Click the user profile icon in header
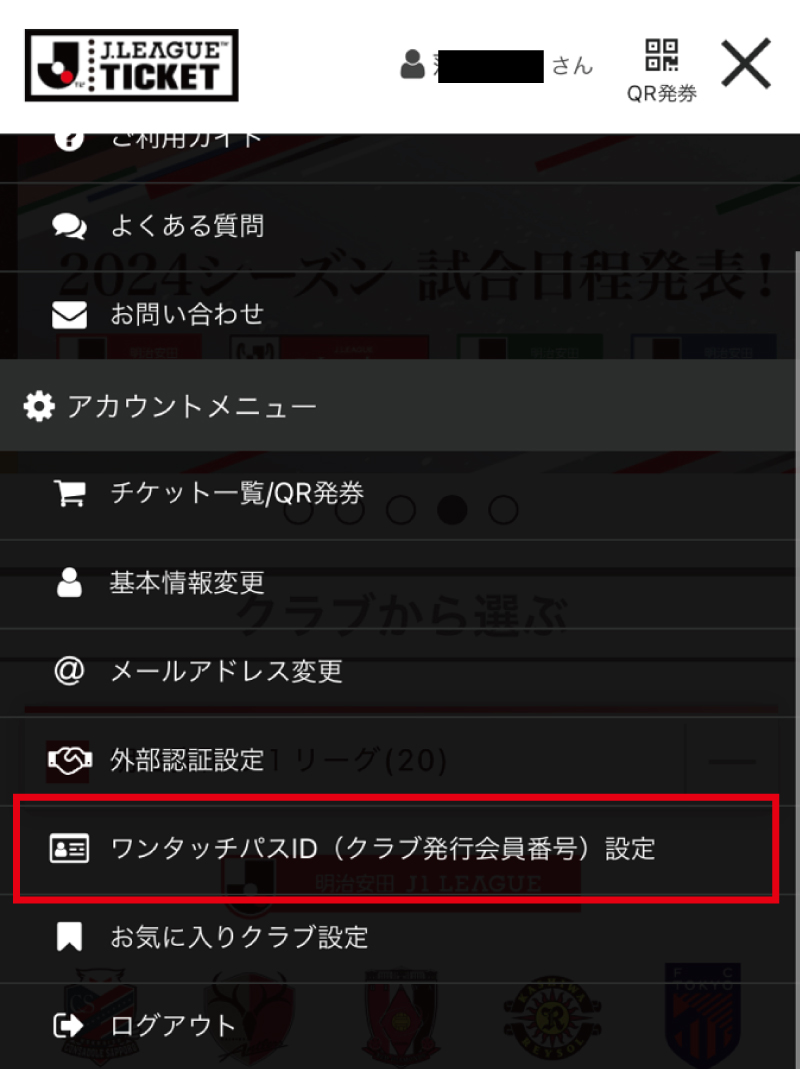800x1069 pixels. (x=412, y=64)
